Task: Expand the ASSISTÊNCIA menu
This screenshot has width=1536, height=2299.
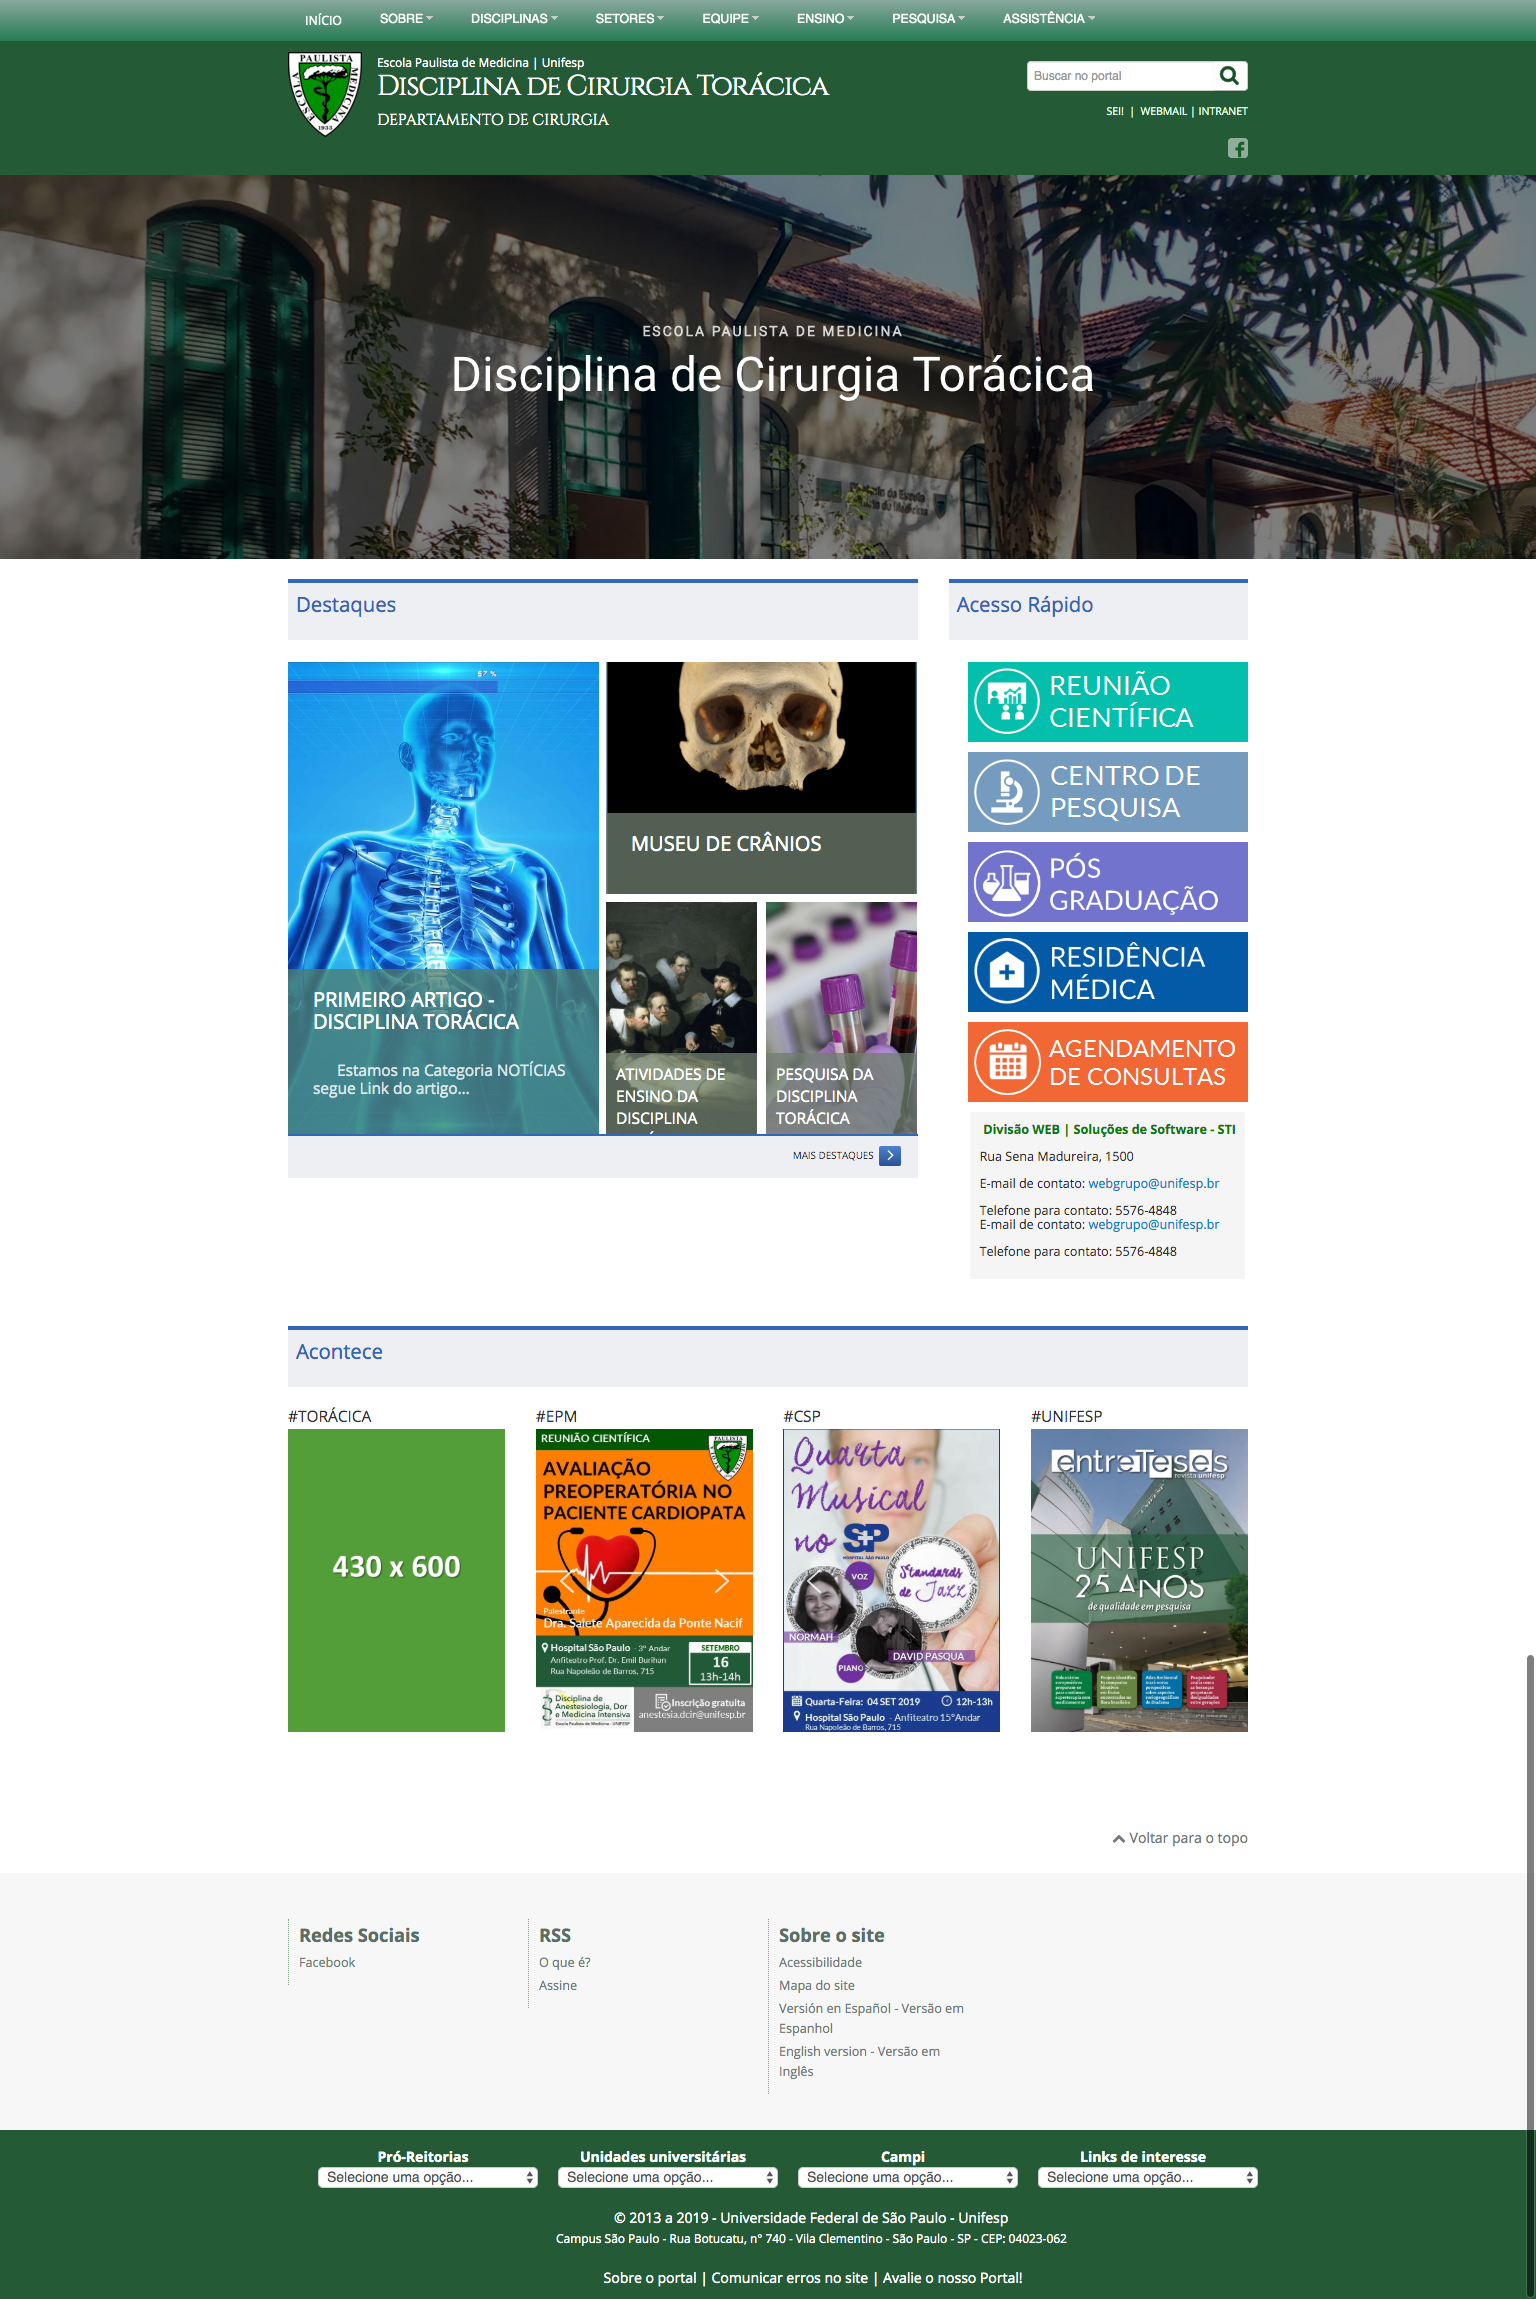Action: click(1049, 19)
